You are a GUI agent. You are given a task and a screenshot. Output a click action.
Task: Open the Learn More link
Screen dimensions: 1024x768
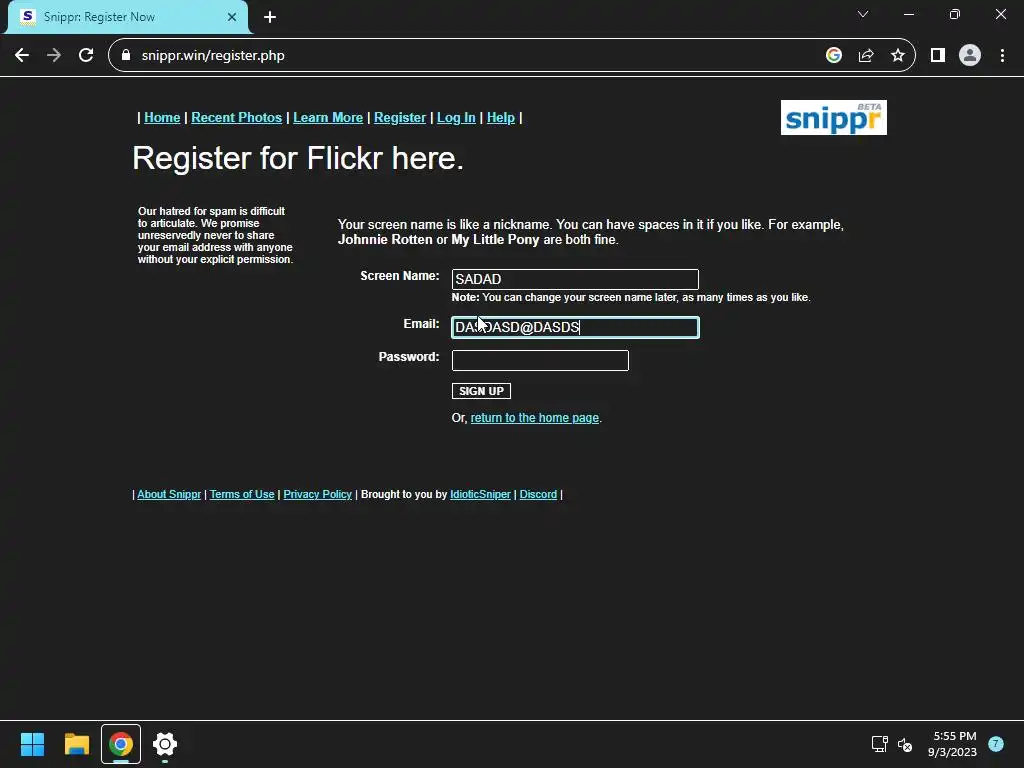click(328, 118)
